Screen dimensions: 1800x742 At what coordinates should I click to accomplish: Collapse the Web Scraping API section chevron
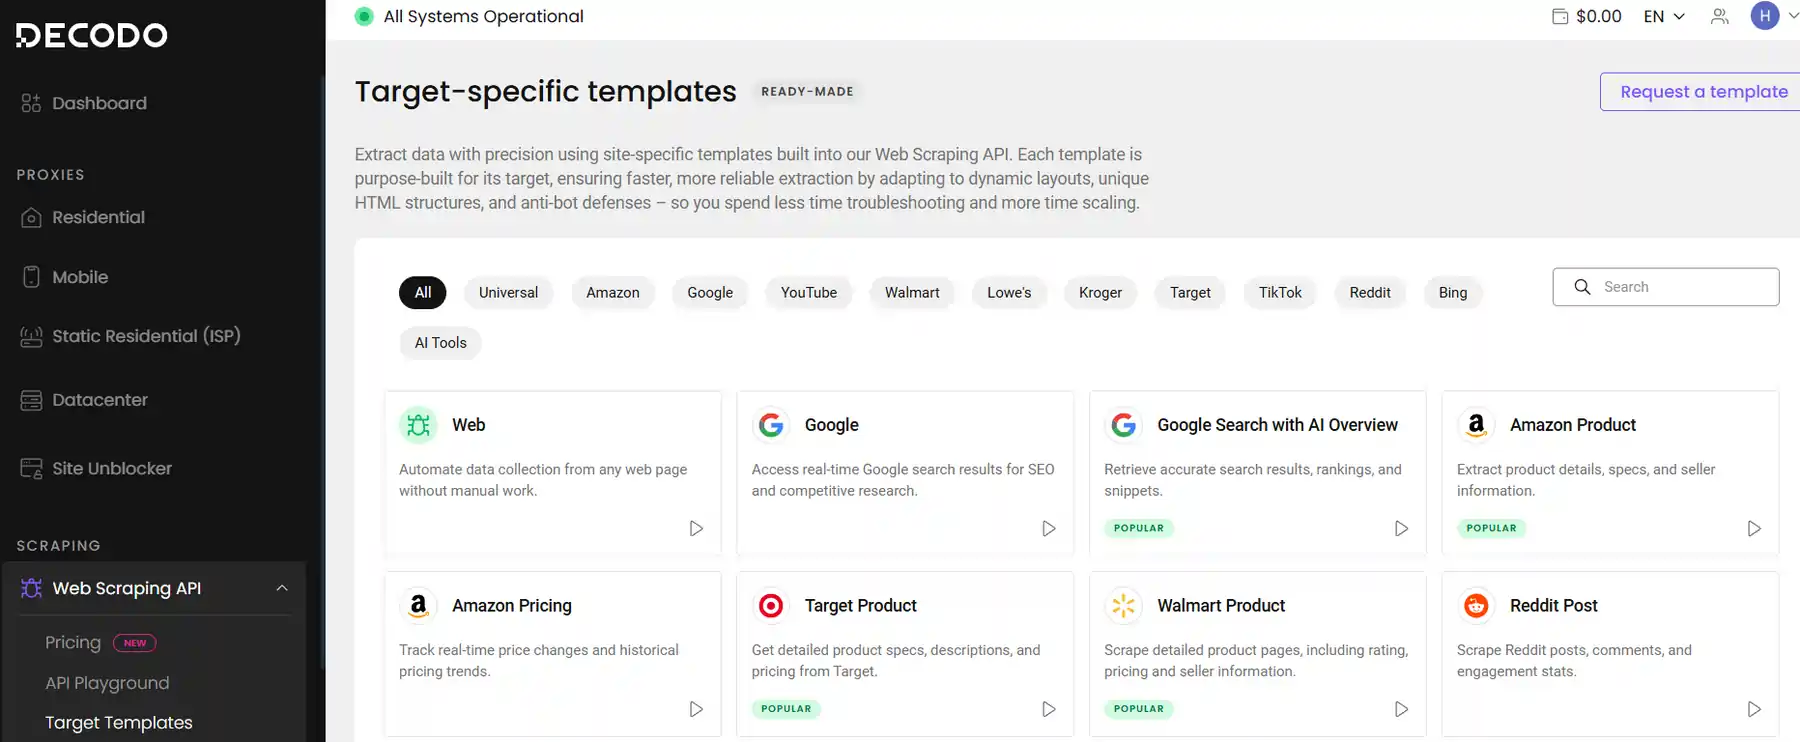pos(282,588)
